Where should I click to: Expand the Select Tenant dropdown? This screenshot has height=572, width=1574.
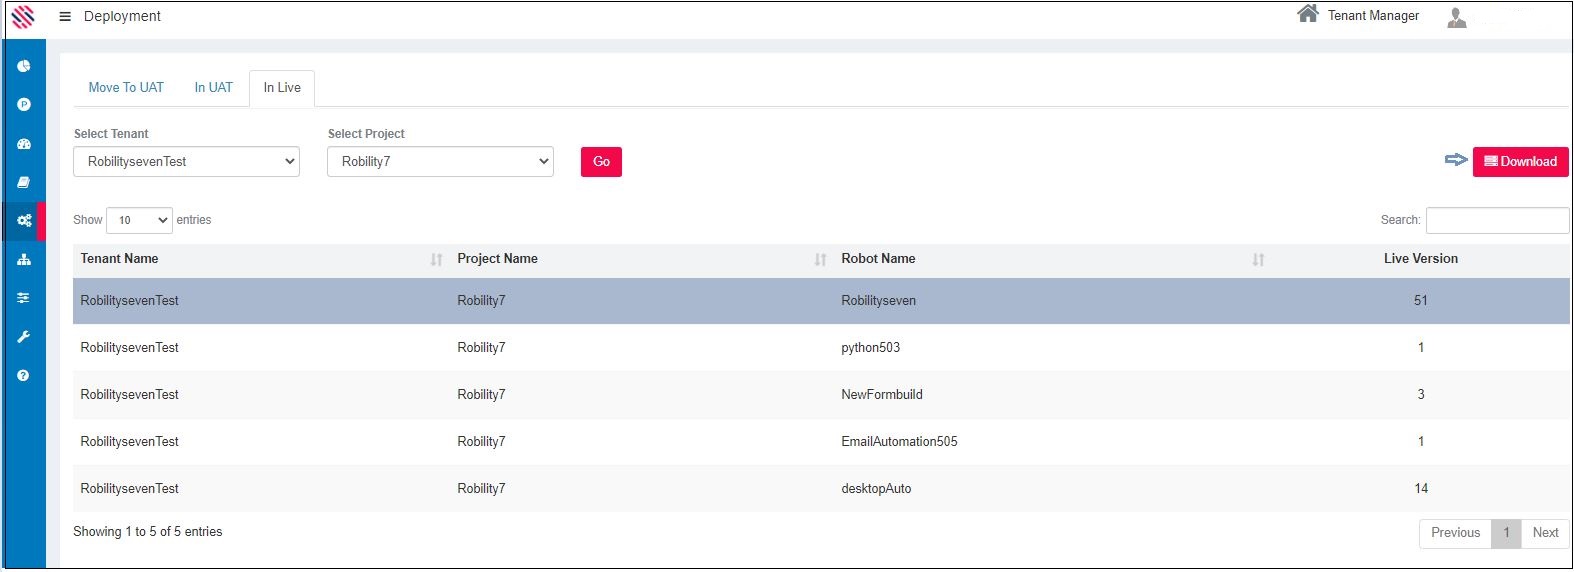(x=186, y=162)
